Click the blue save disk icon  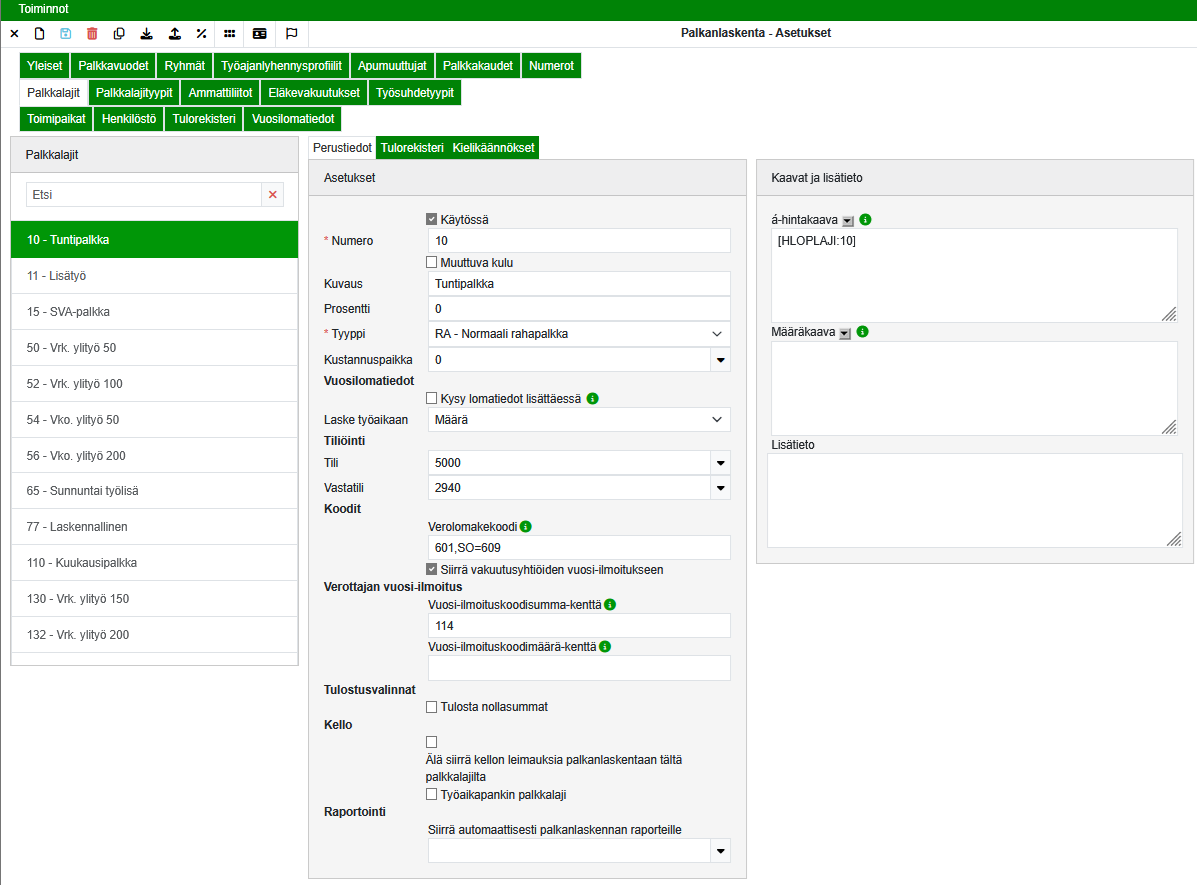click(66, 33)
